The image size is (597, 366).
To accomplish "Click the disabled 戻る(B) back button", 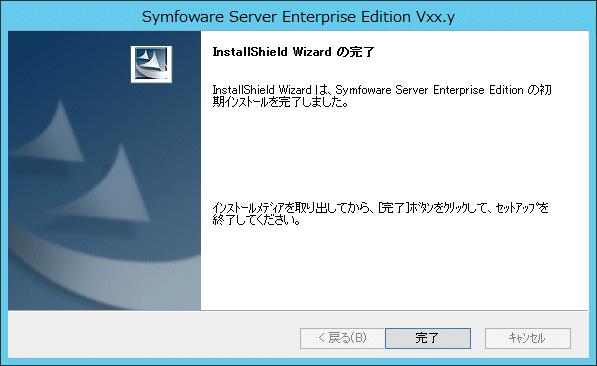I will tap(342, 338).
